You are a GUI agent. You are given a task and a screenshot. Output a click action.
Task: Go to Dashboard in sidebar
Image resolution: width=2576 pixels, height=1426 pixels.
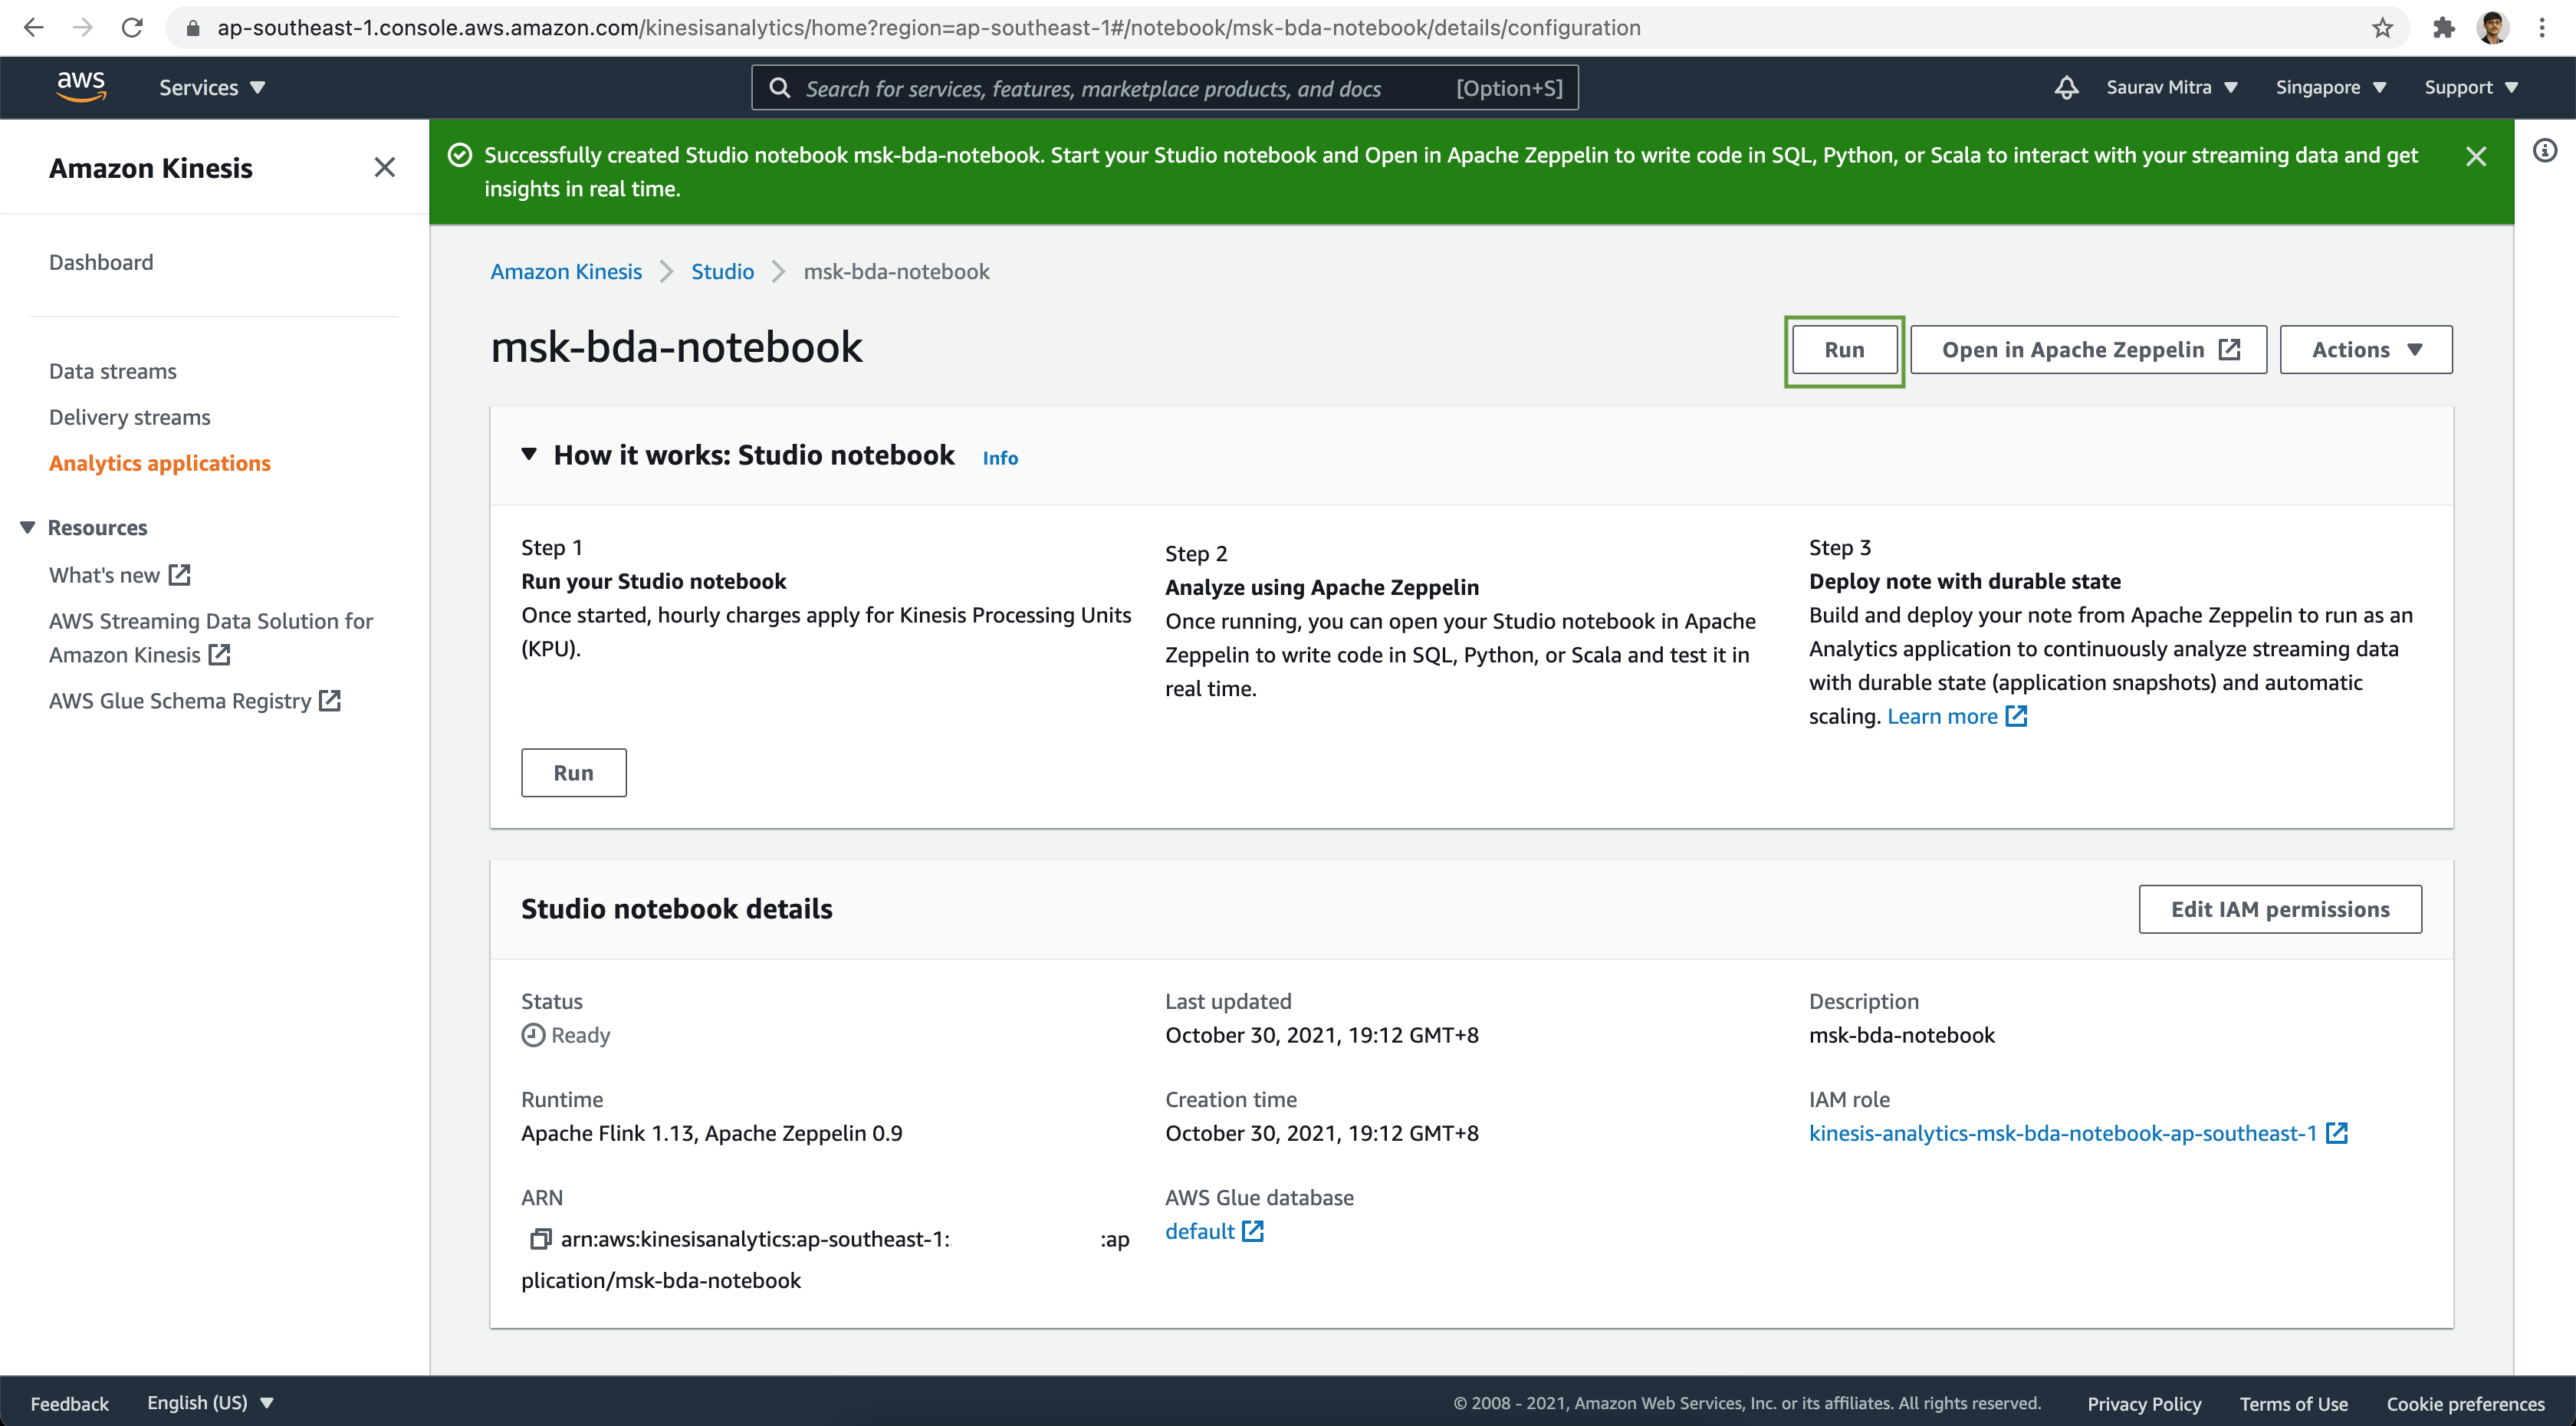(x=101, y=262)
